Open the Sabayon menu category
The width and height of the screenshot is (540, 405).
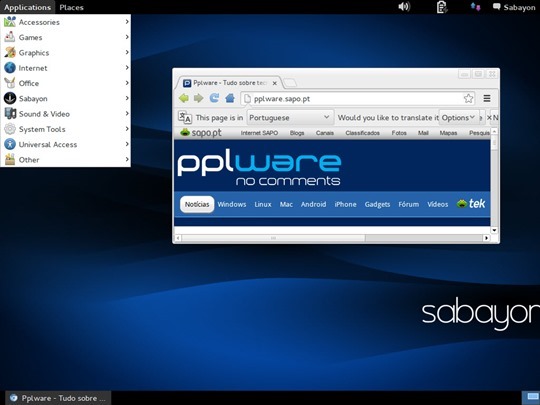pyautogui.click(x=65, y=98)
